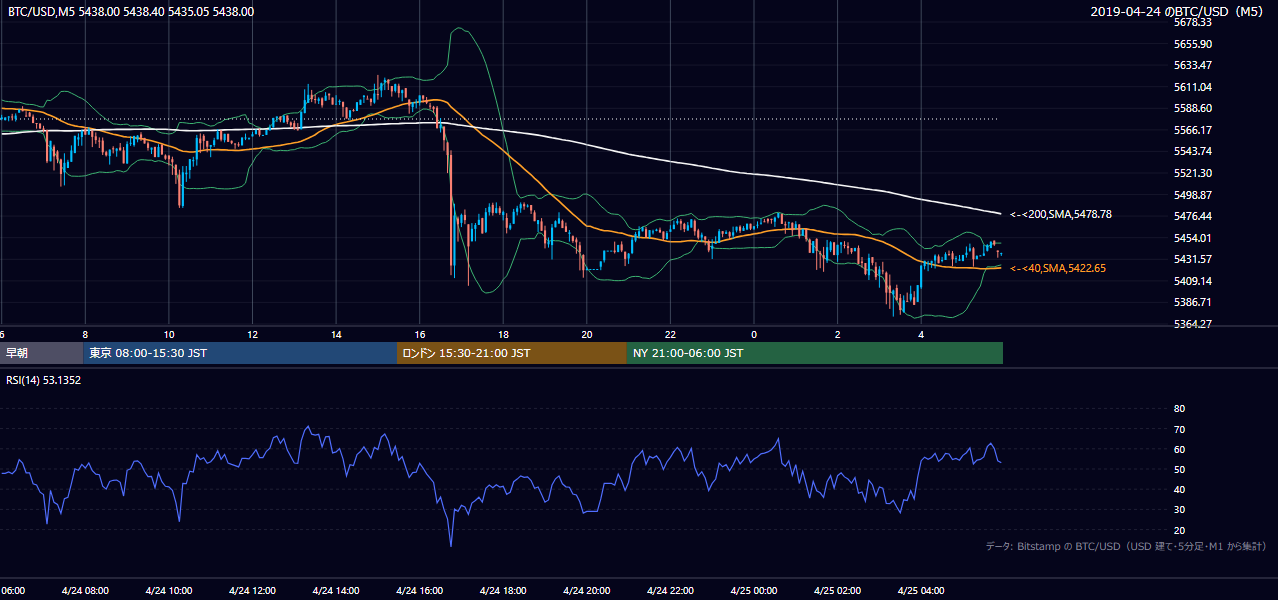
Task: Click the 5454.01 price axis label
Action: coord(1193,238)
